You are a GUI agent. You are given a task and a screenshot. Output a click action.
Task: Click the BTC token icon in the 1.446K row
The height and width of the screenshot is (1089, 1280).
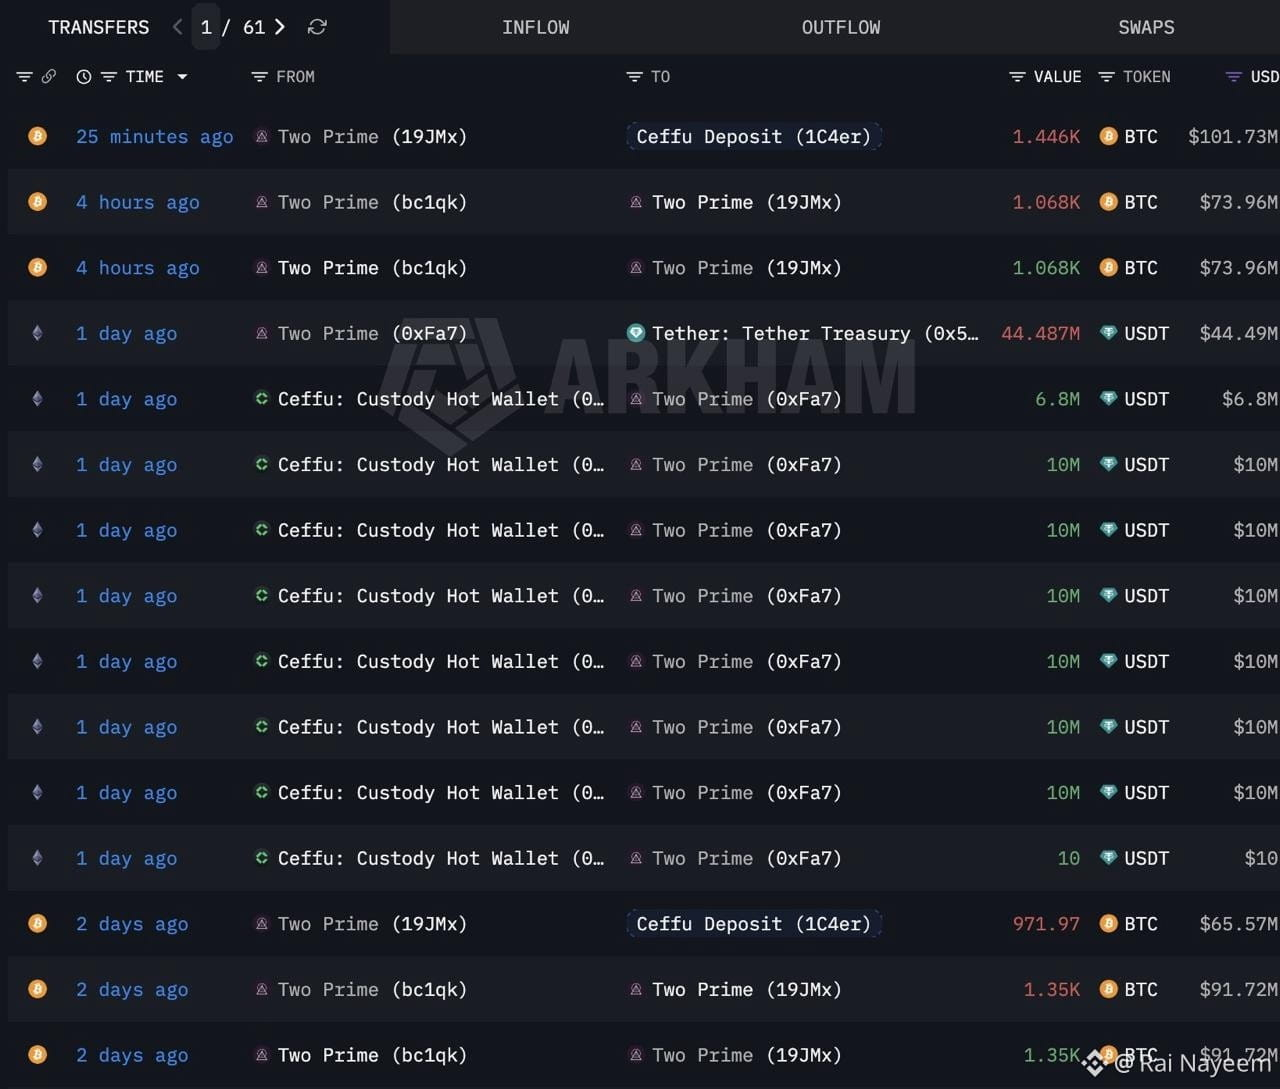point(1108,136)
